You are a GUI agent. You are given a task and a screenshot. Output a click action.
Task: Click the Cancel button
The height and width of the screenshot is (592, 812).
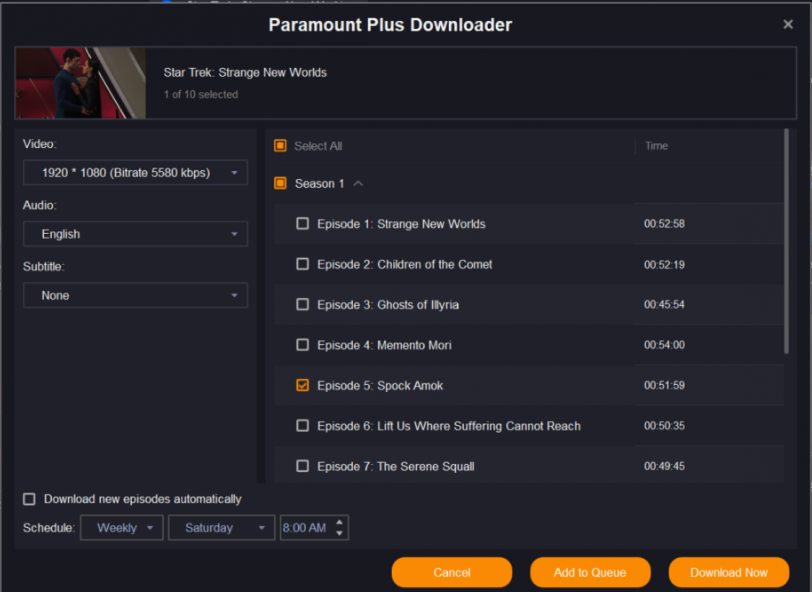click(452, 572)
